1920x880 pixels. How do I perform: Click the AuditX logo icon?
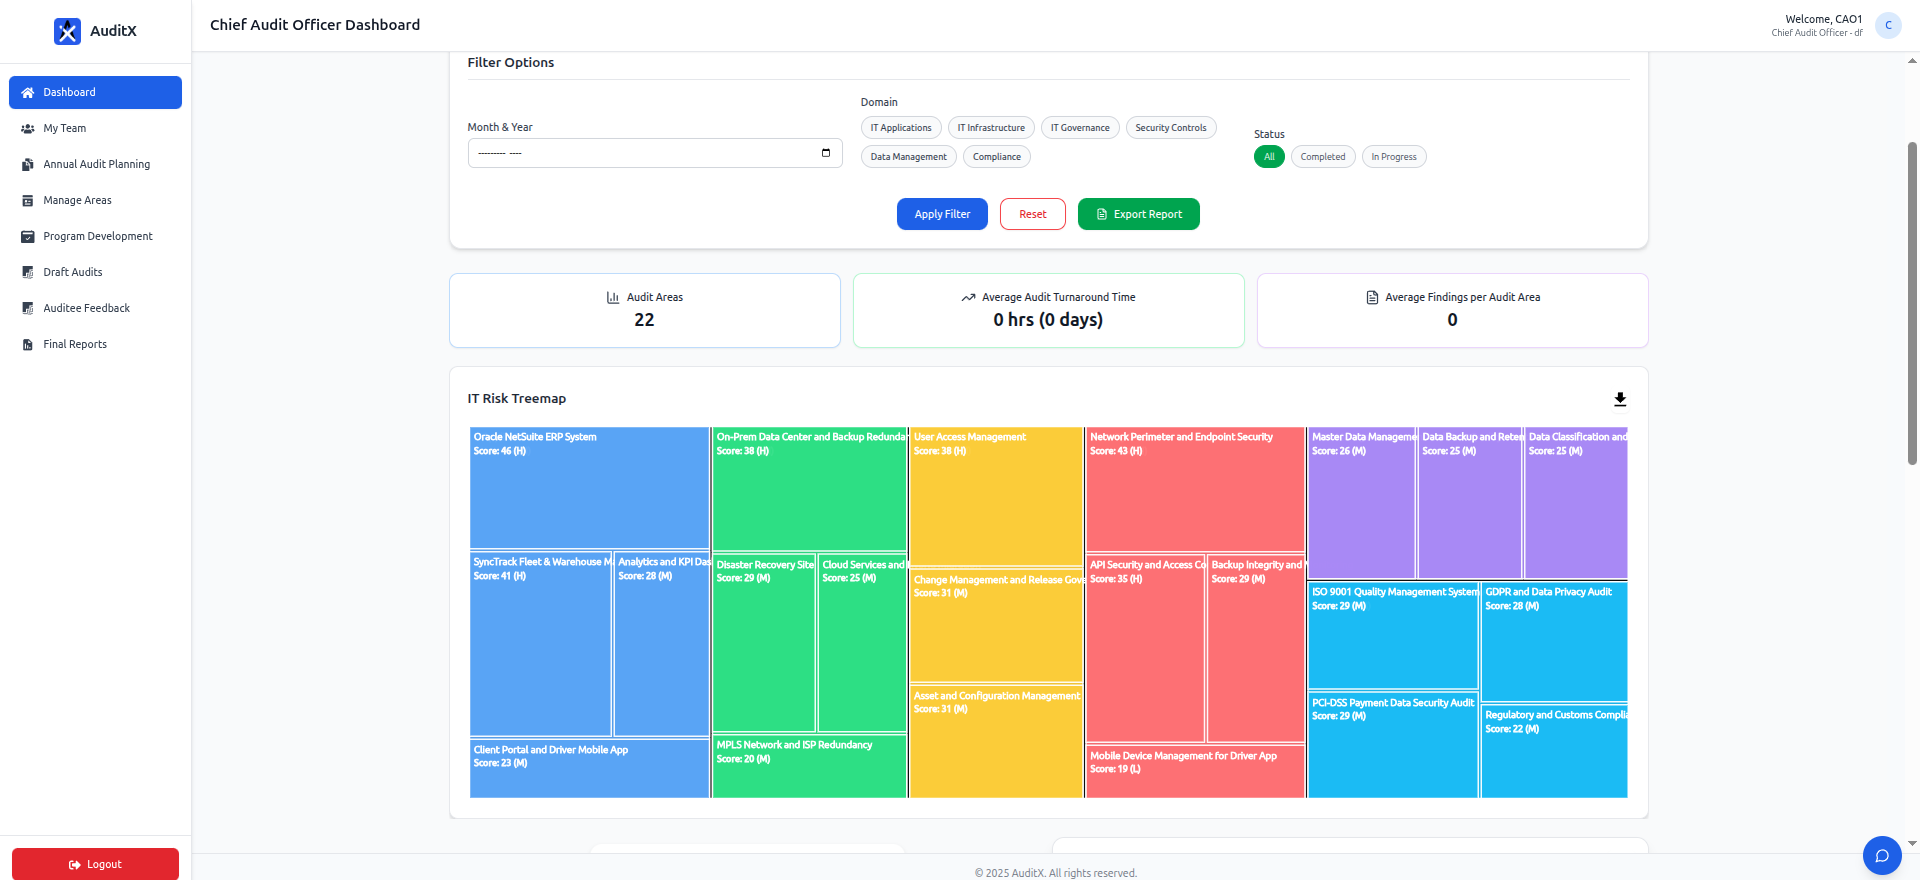(67, 31)
